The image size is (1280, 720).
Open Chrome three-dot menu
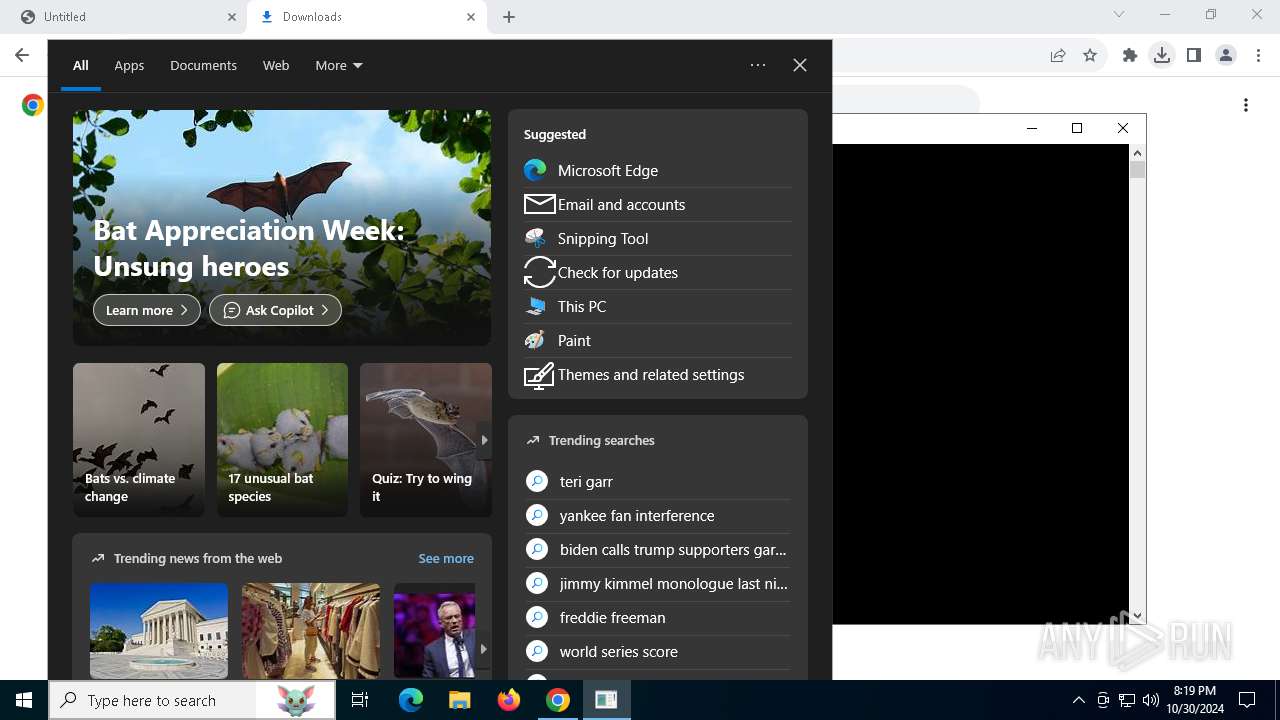(x=1258, y=55)
